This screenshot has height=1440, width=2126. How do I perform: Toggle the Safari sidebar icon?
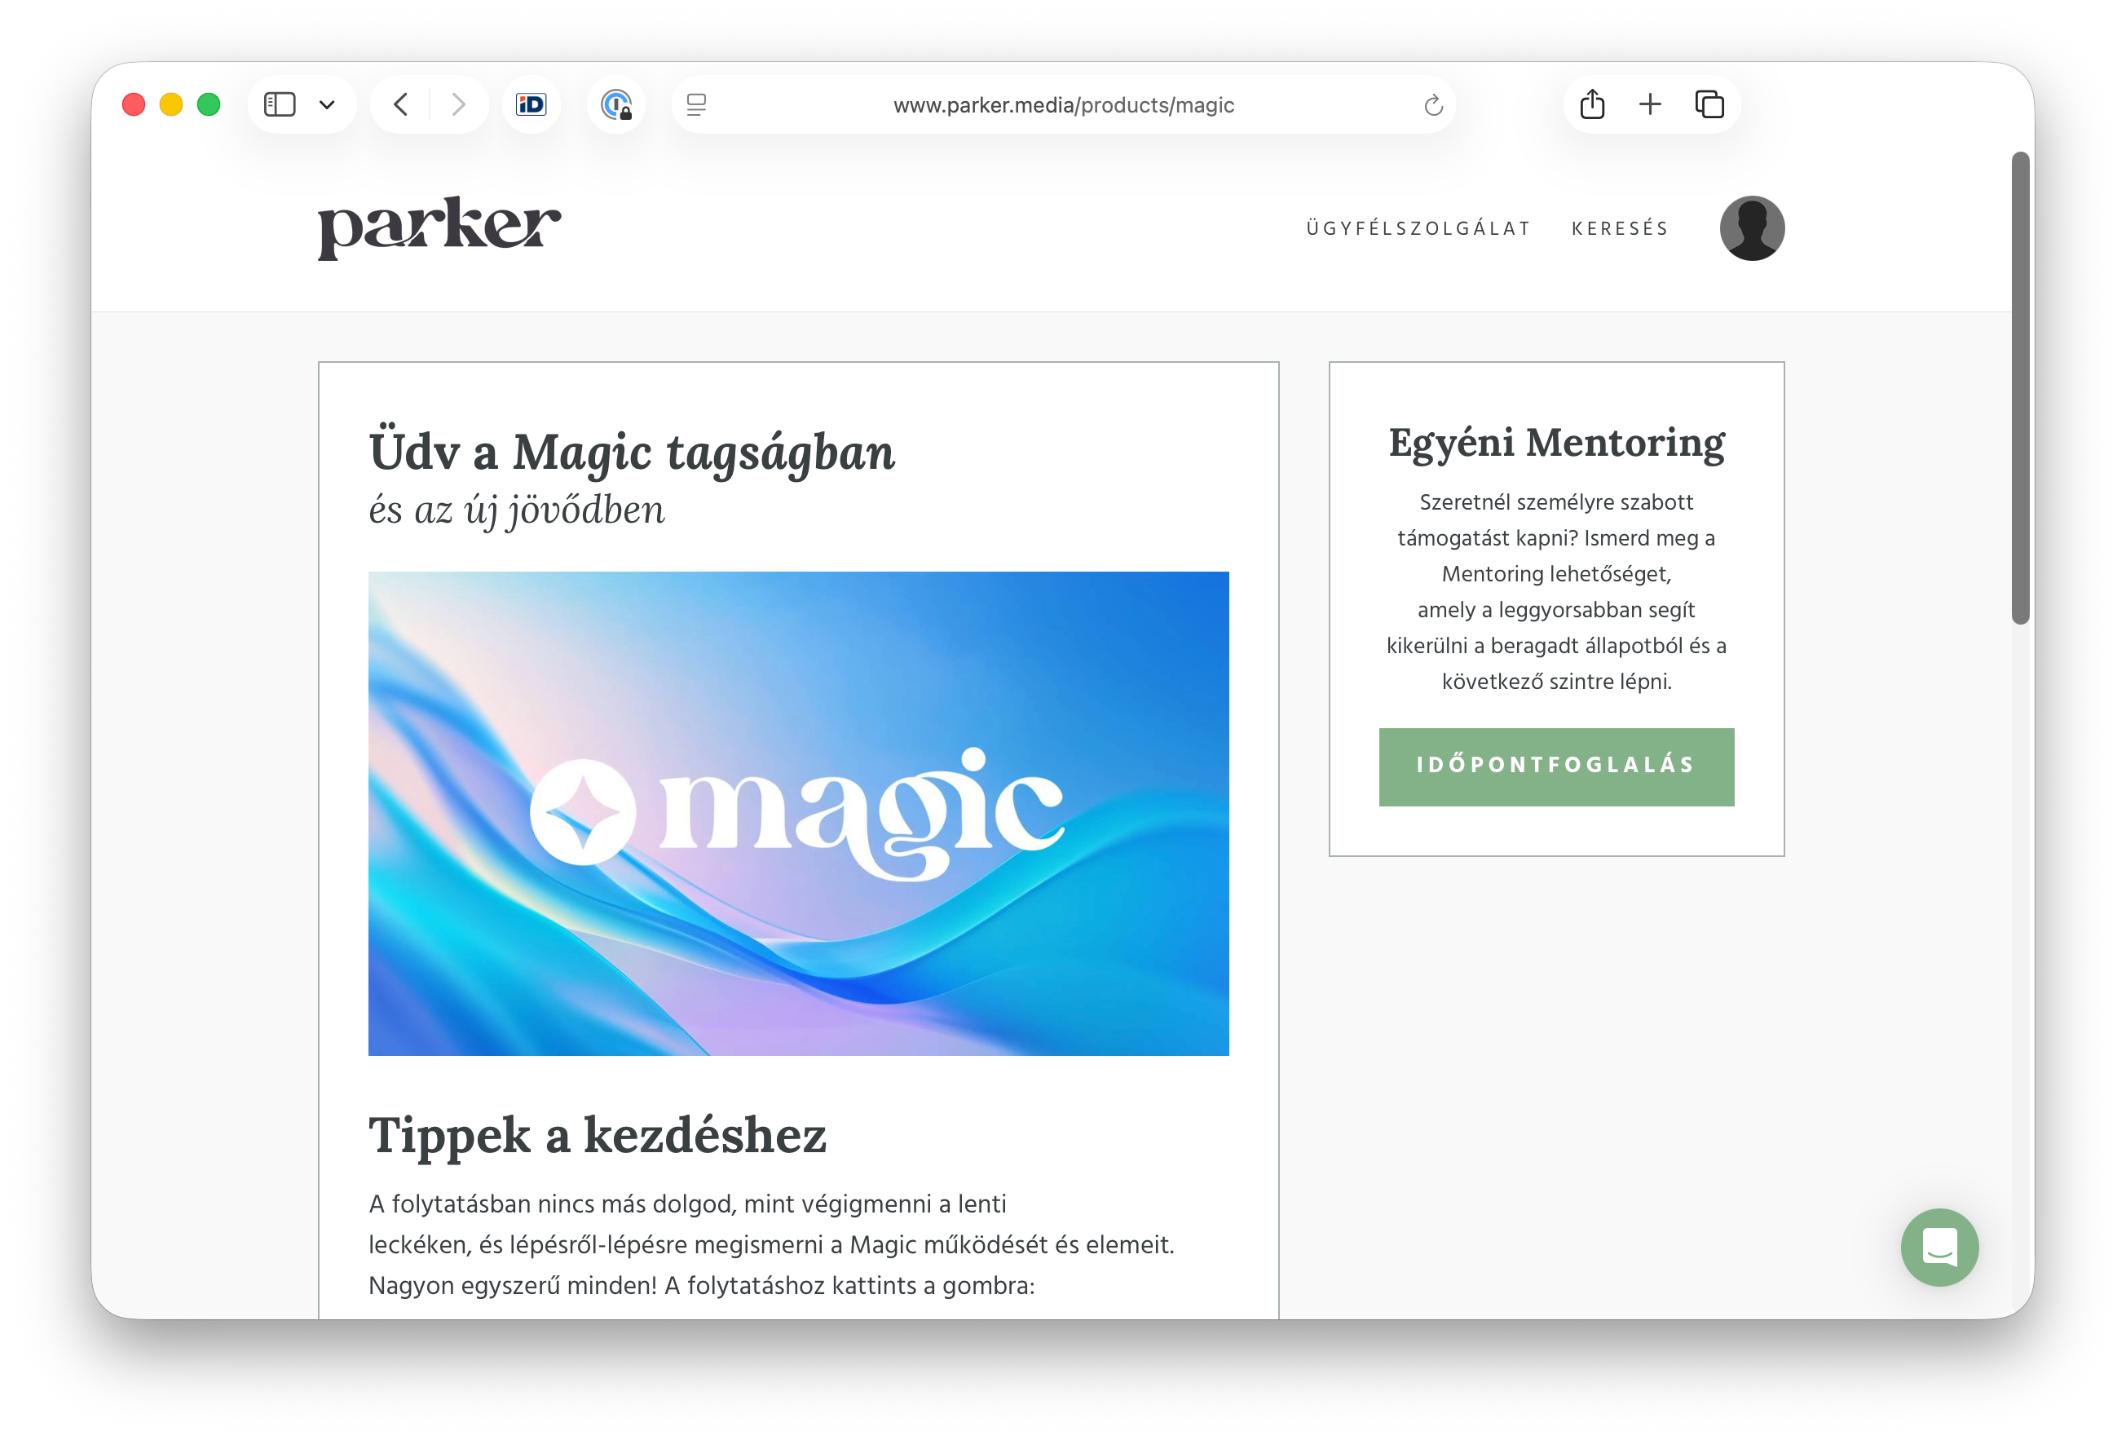(280, 104)
